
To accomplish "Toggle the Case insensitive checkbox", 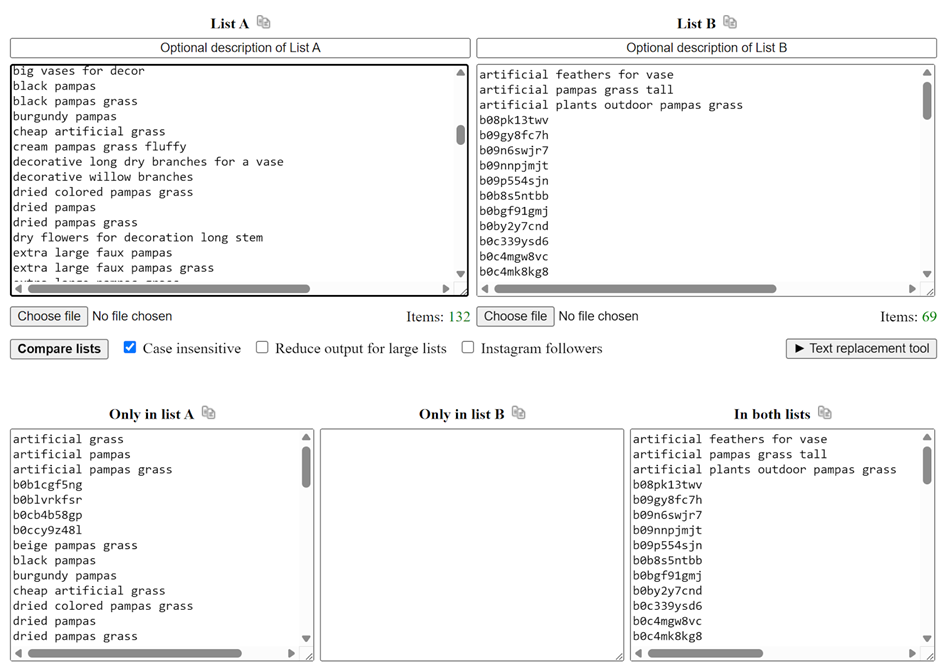I will tap(130, 347).
